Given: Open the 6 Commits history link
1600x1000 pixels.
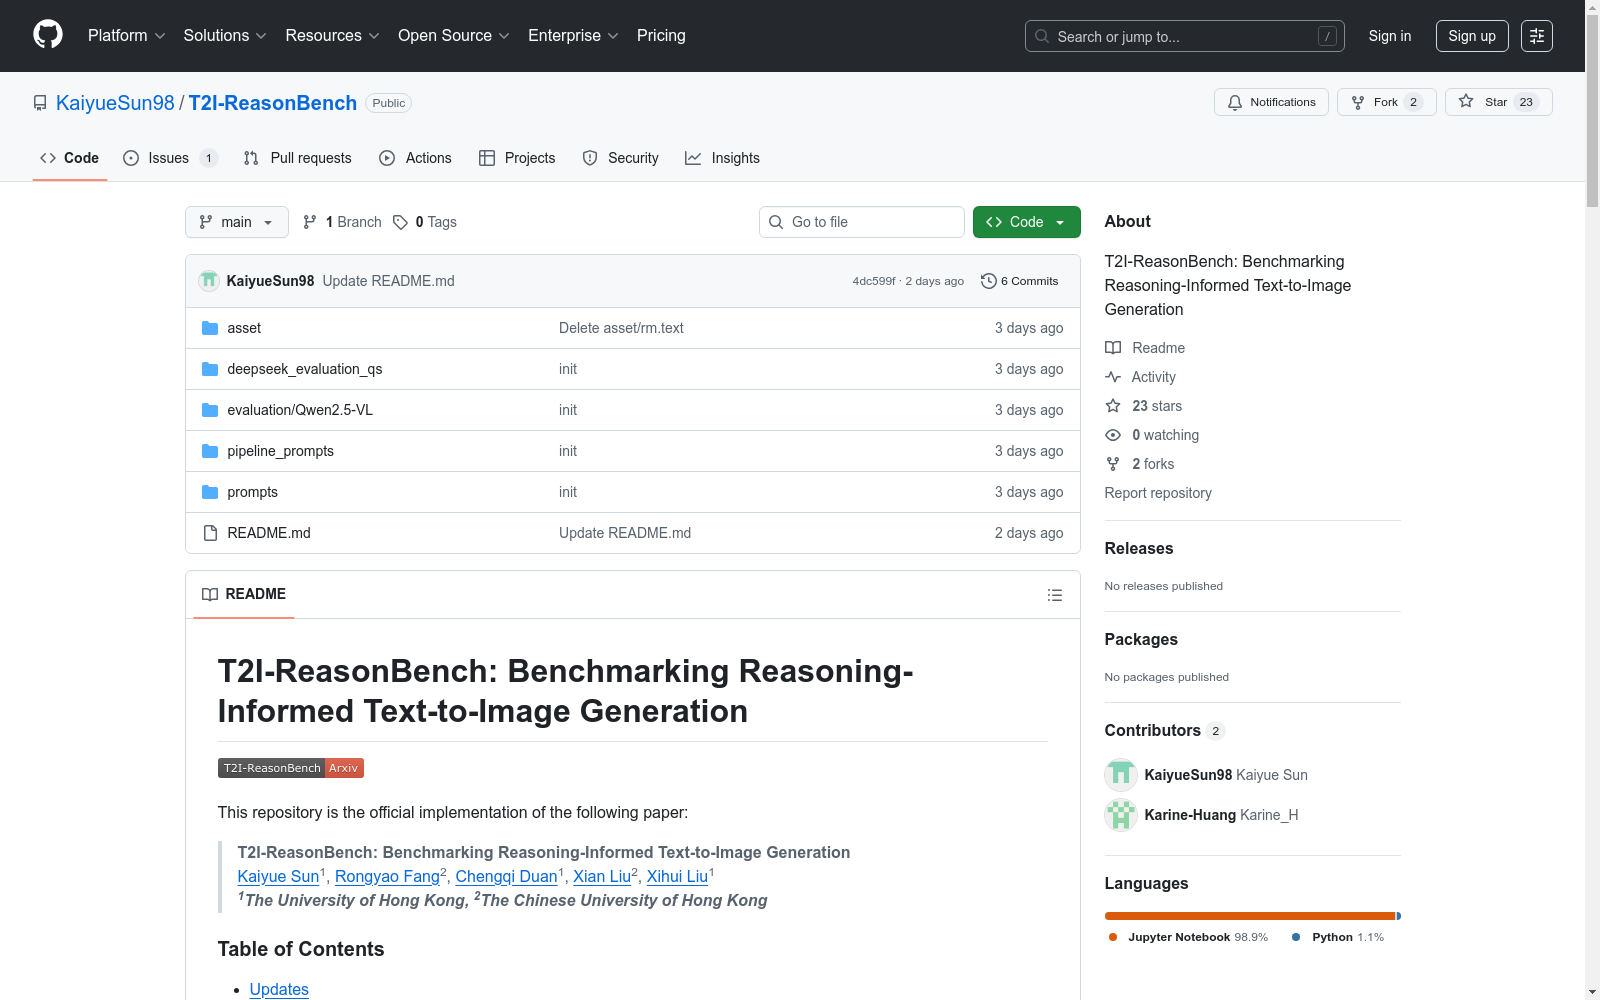Looking at the screenshot, I should point(1020,281).
